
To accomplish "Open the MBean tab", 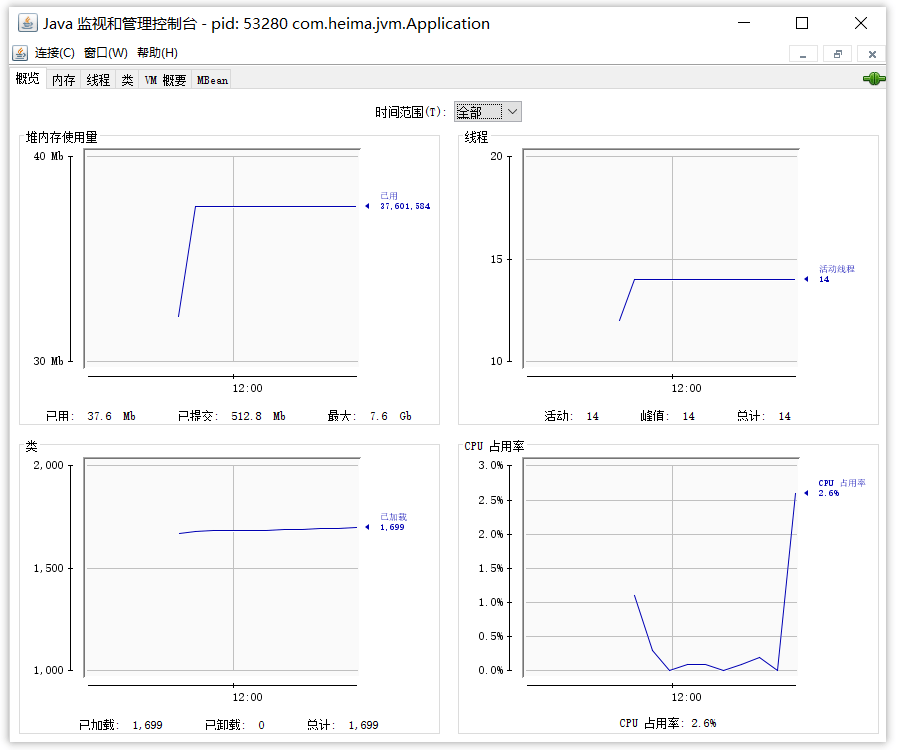I will (x=212, y=80).
